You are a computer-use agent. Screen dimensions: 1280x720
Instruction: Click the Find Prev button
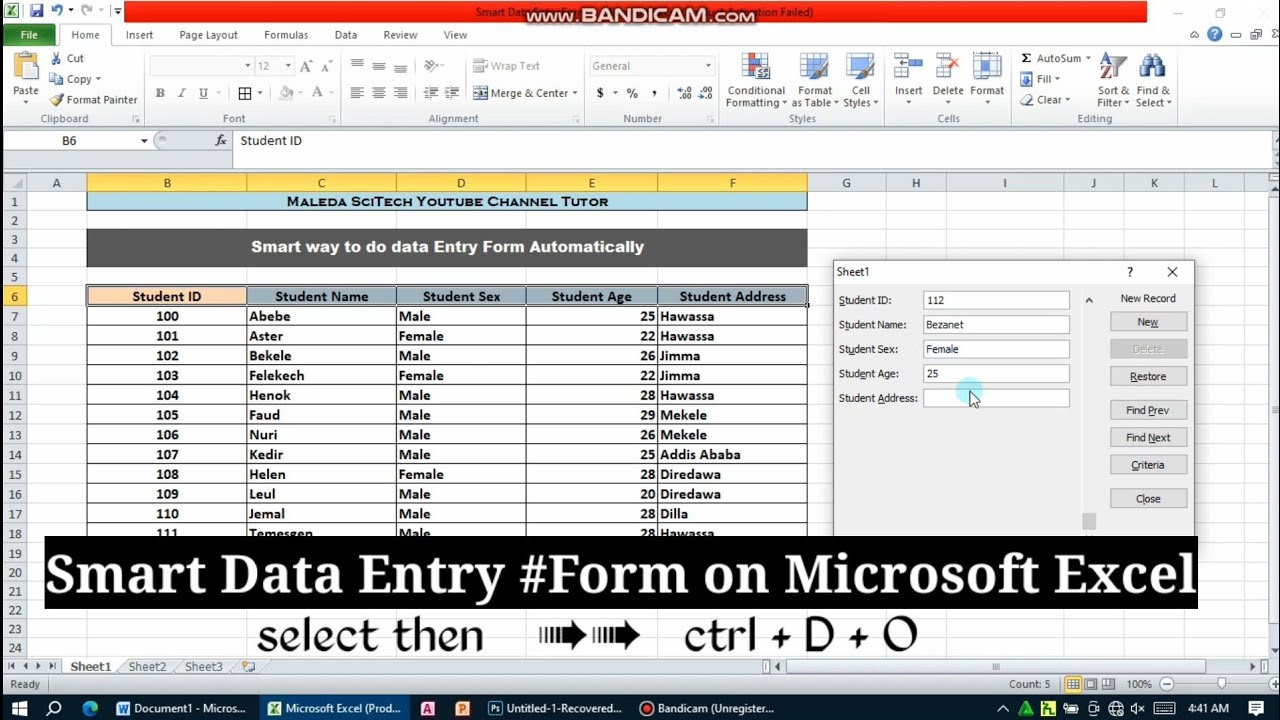tap(1148, 410)
